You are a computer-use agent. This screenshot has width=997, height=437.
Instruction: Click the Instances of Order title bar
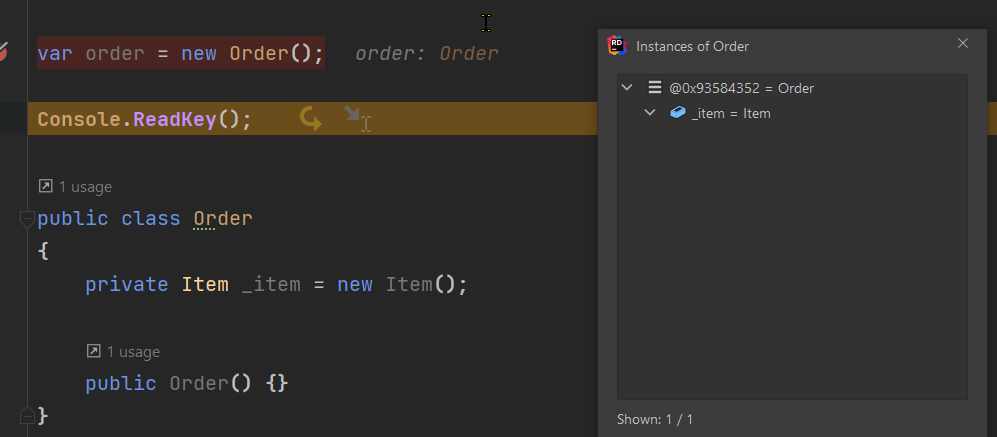click(x=780, y=46)
